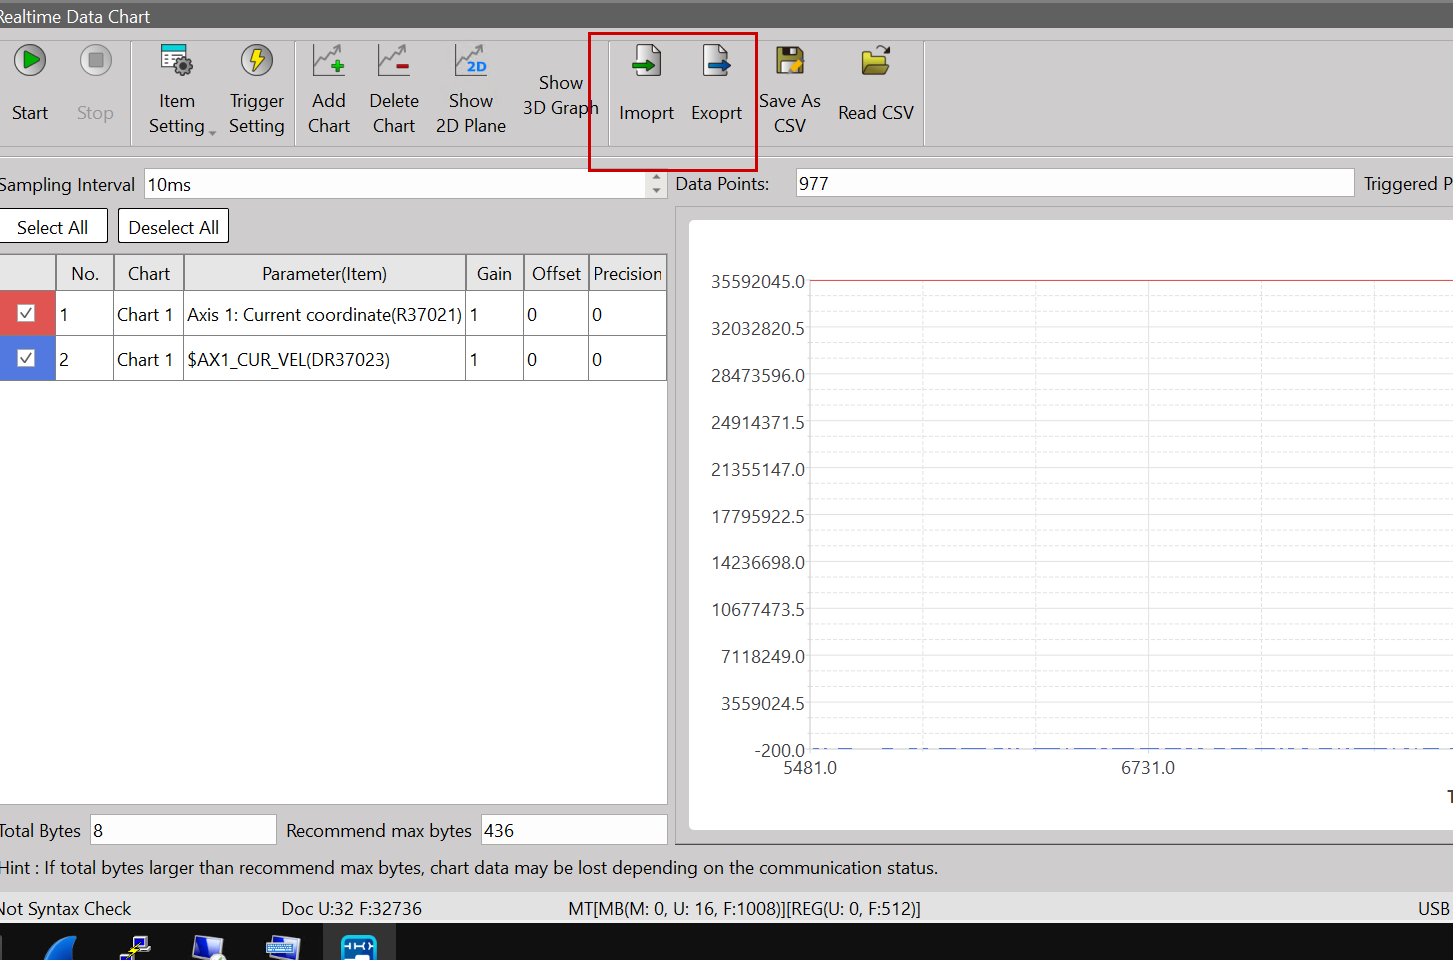Image resolution: width=1453 pixels, height=960 pixels.
Task: Start realtime data sampling
Action: [x=30, y=62]
